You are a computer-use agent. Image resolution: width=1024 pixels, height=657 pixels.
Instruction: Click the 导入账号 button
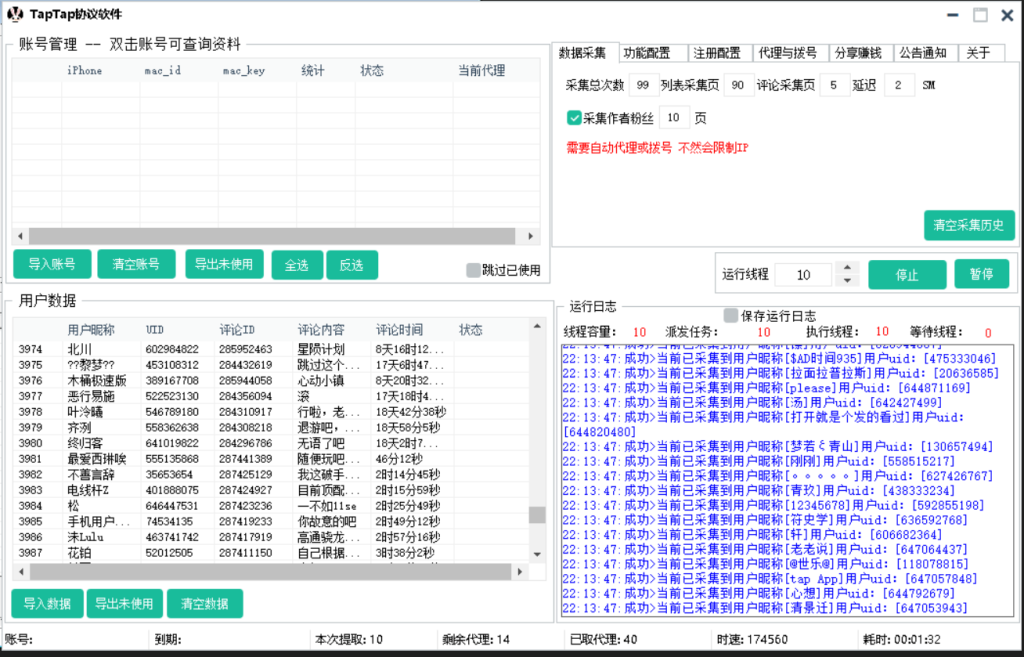[50, 265]
